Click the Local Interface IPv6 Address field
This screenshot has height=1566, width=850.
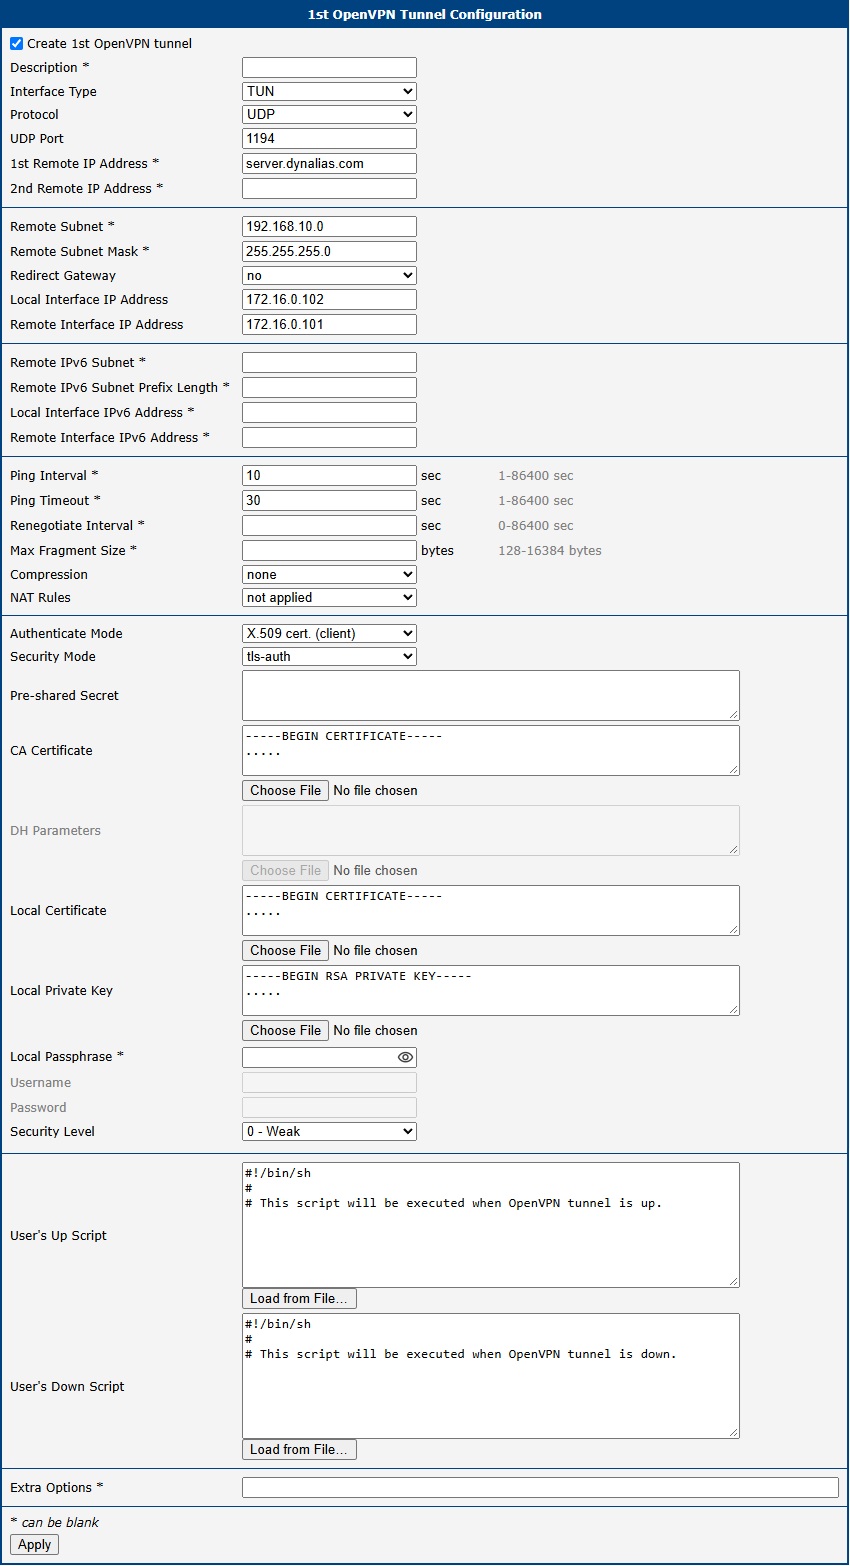click(x=329, y=412)
